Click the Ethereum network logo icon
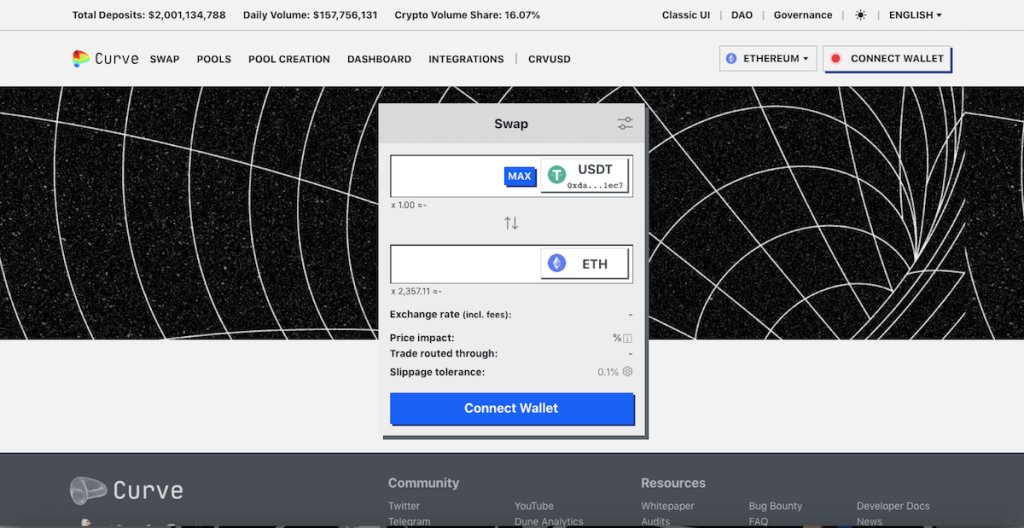 click(x=731, y=58)
